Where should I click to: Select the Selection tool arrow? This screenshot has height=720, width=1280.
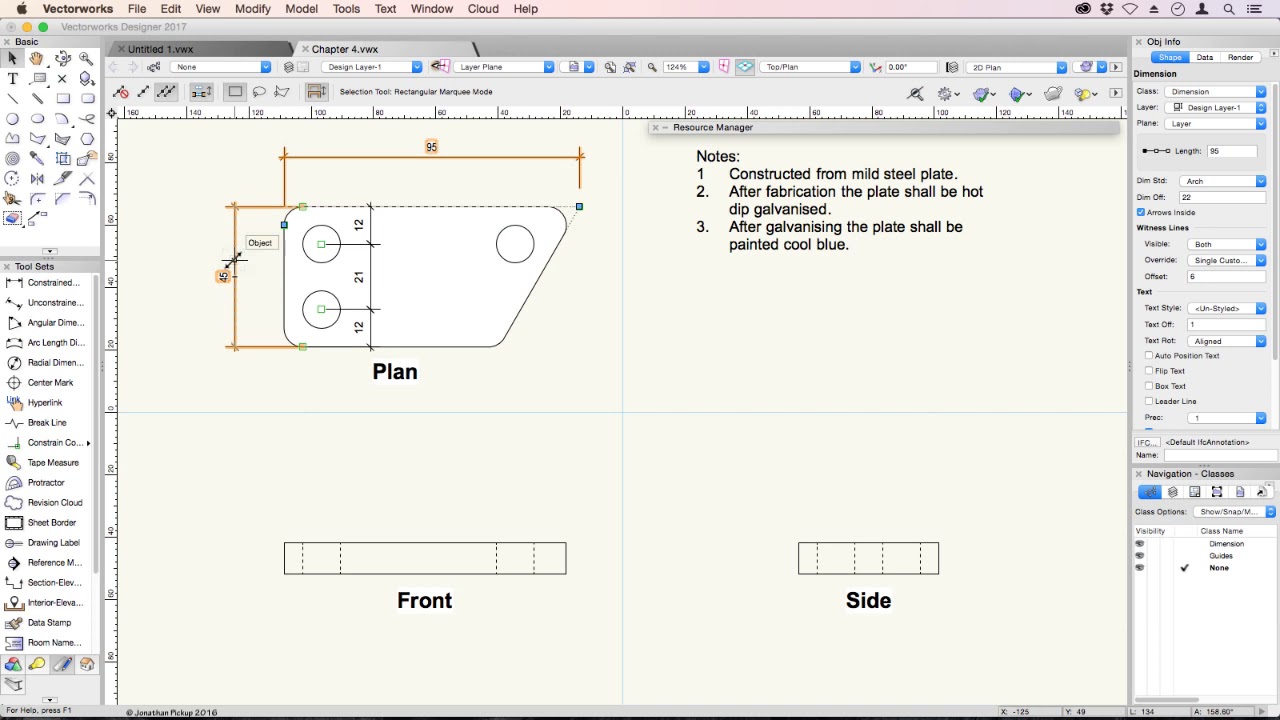click(x=12, y=57)
